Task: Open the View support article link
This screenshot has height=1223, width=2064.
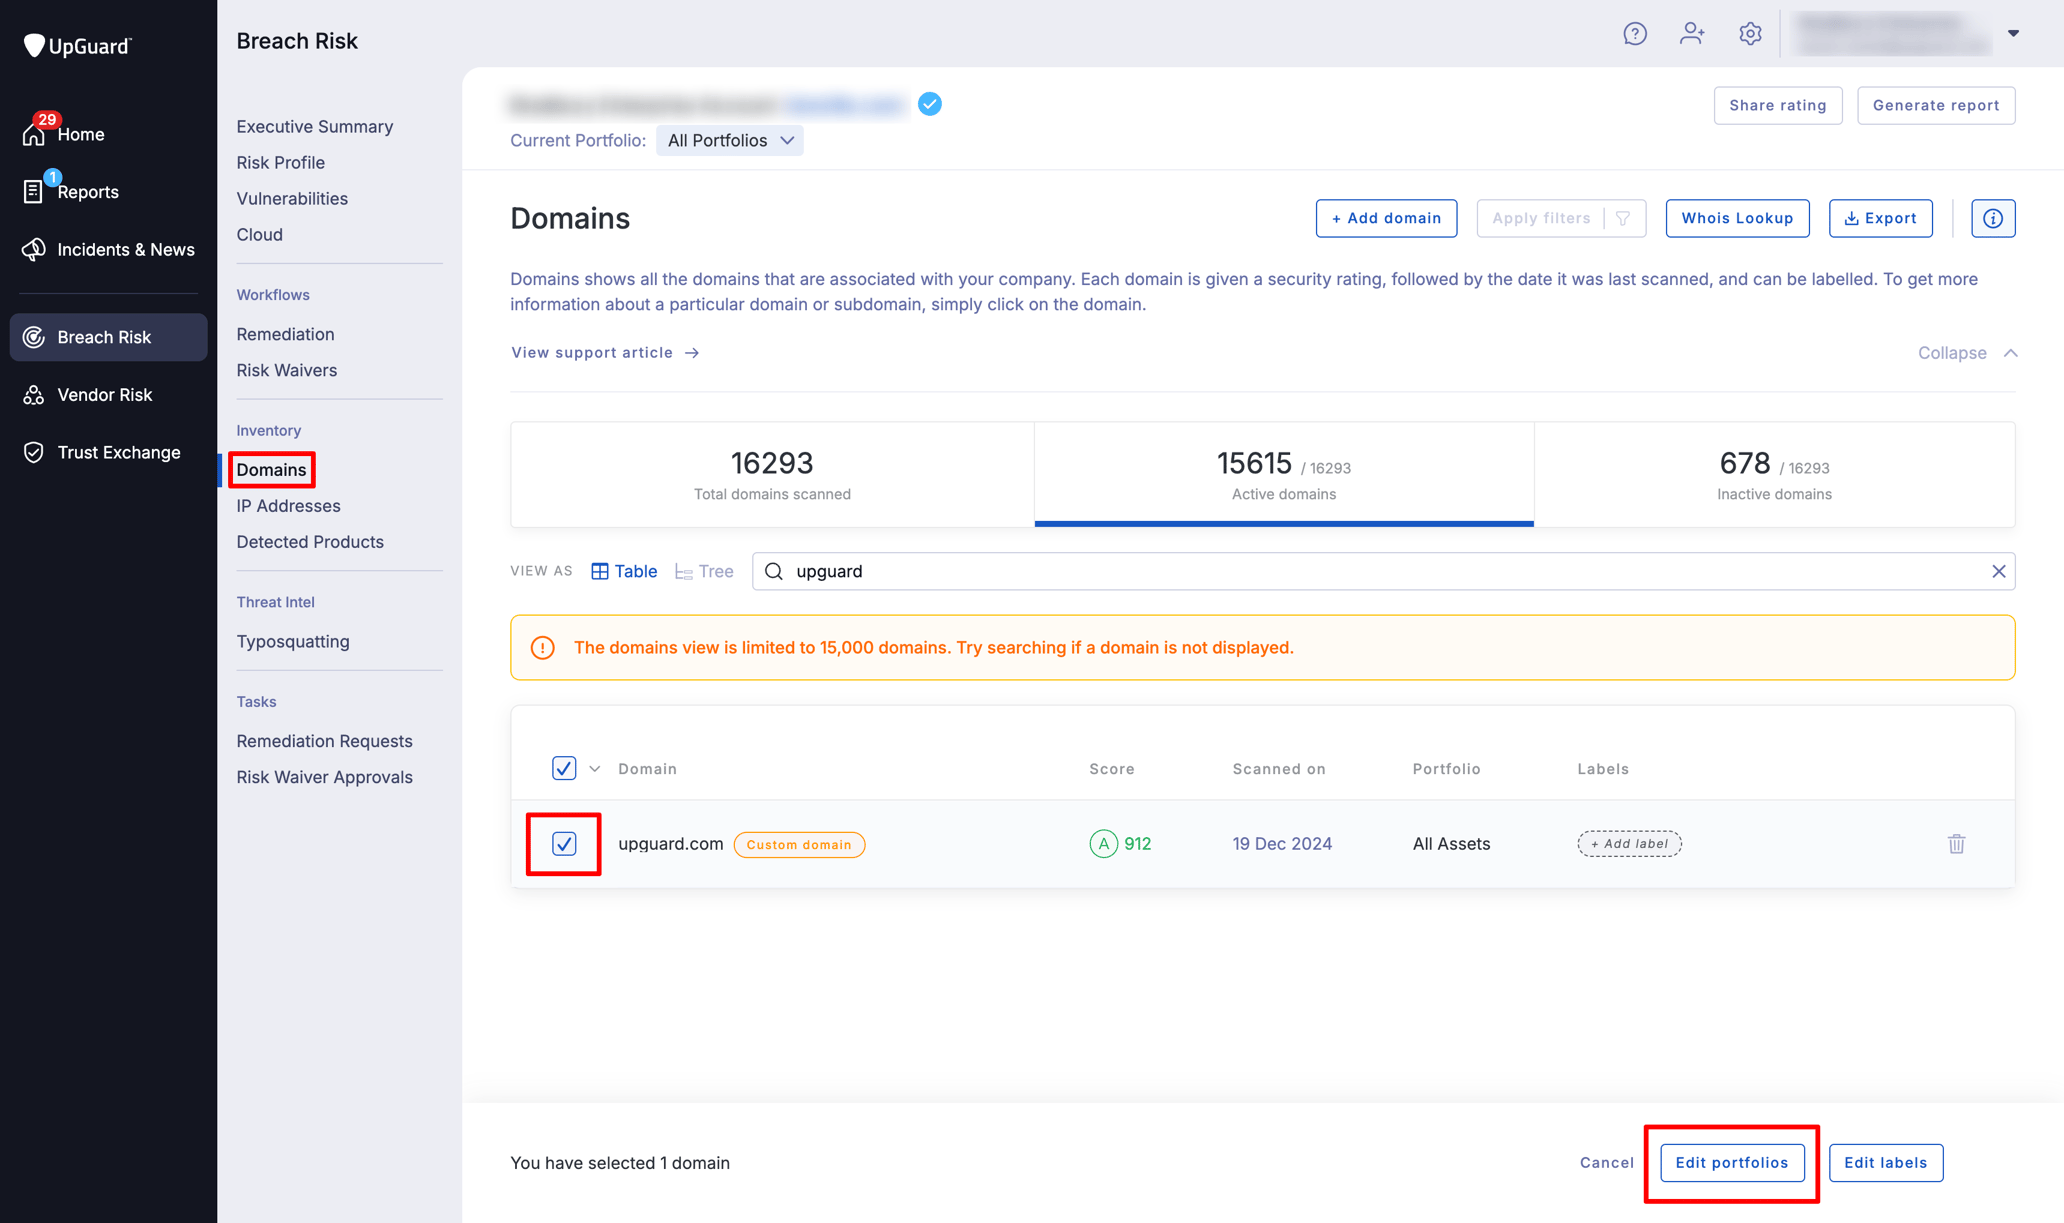Action: click(591, 352)
